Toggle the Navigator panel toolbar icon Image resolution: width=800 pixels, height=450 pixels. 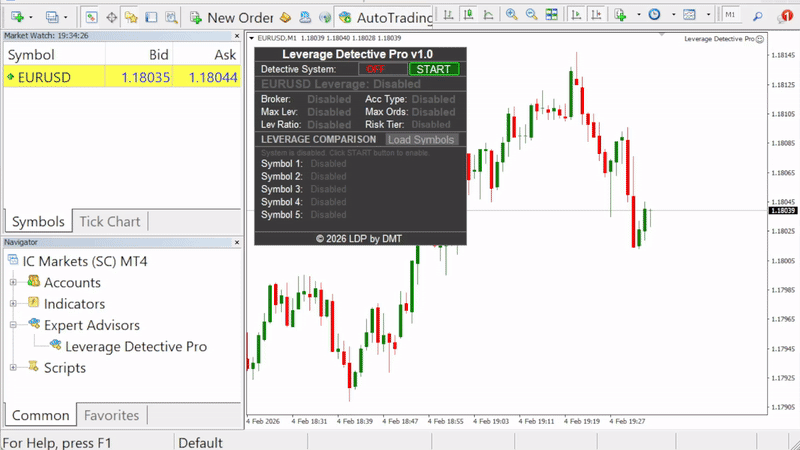tap(131, 17)
